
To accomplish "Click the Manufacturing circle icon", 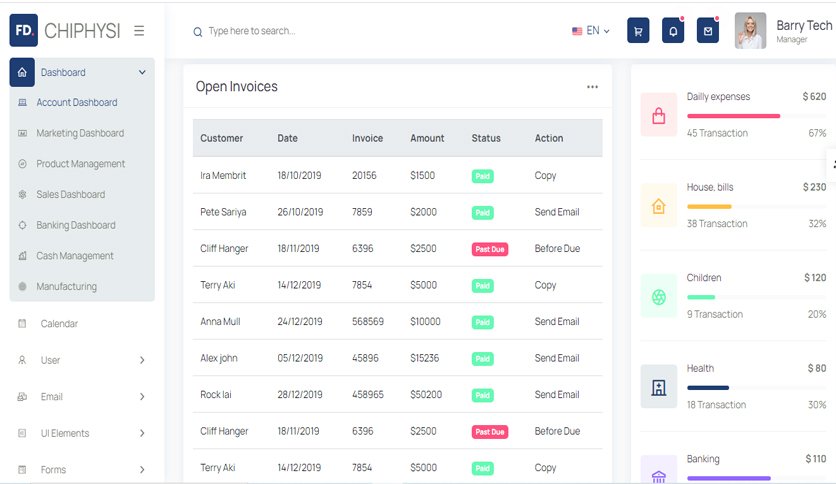I will [22, 286].
